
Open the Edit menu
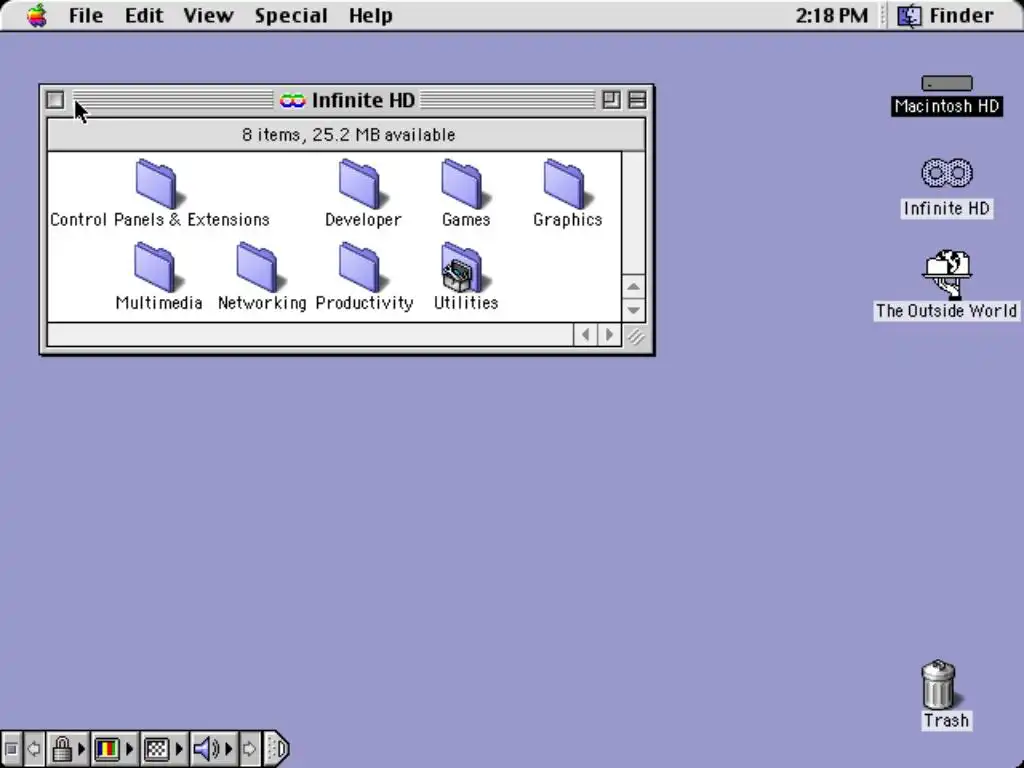144,15
